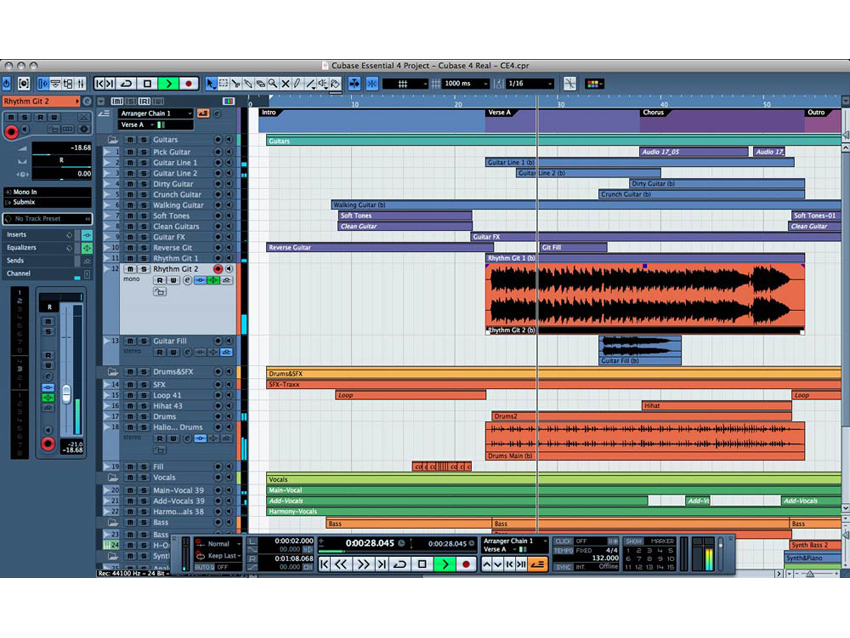Open the color palette selector
This screenshot has height=638, width=850.
595,83
